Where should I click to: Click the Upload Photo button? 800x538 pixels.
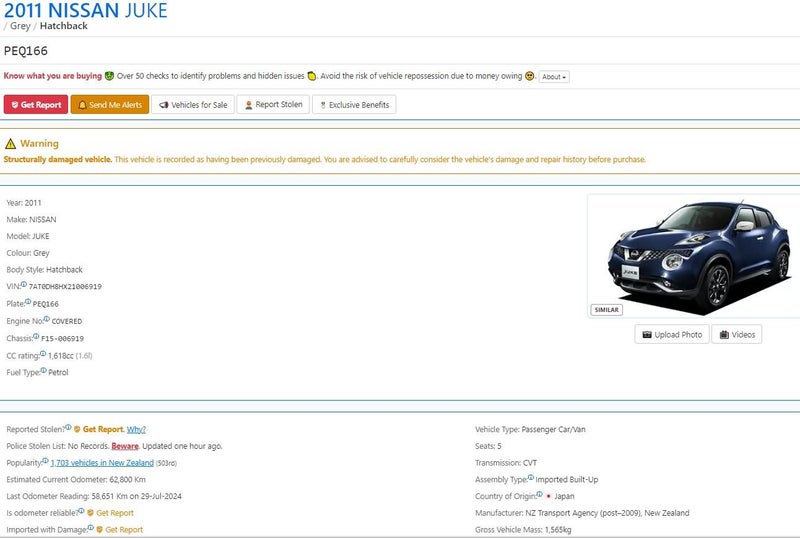tap(672, 334)
